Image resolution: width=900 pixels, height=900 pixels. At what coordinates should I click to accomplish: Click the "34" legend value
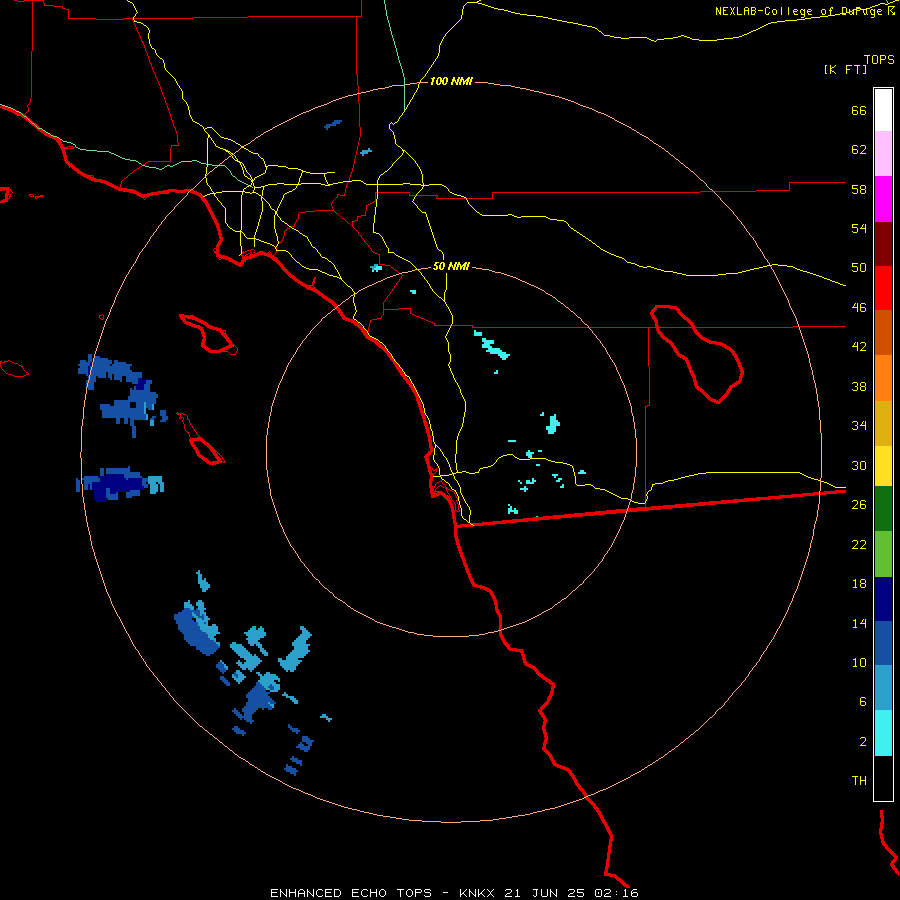[859, 425]
